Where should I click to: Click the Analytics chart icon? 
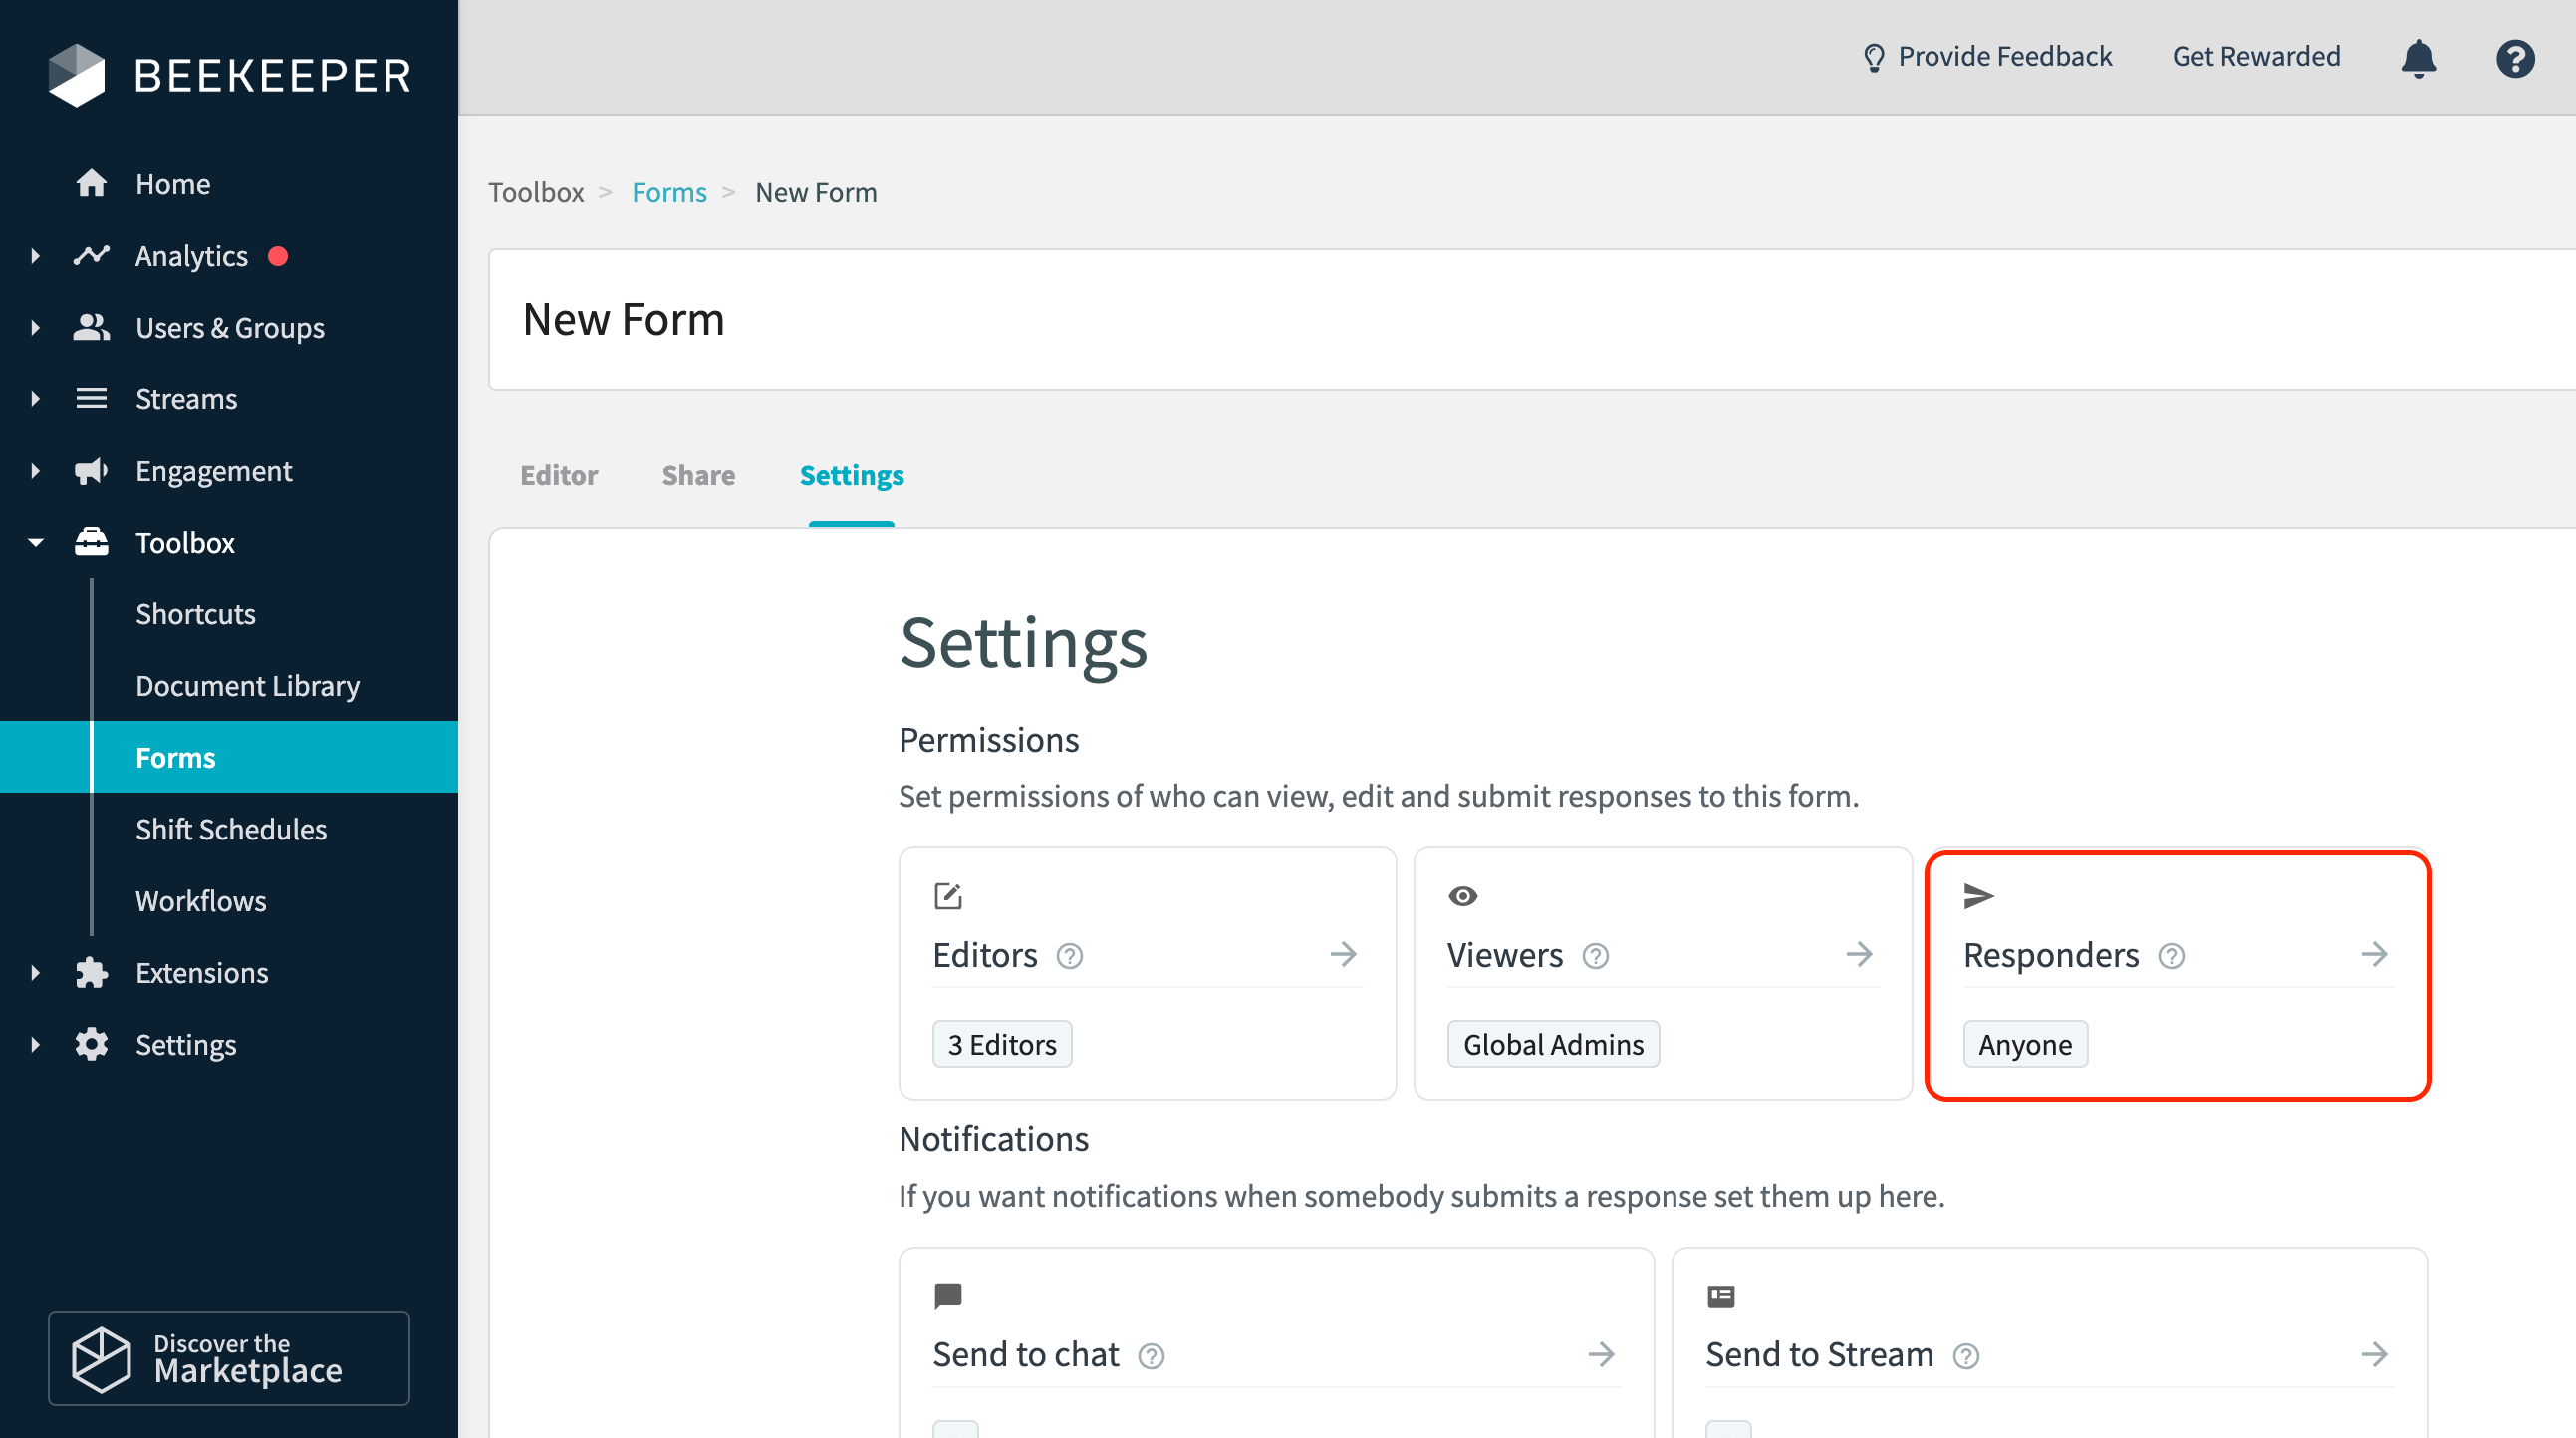click(x=91, y=256)
